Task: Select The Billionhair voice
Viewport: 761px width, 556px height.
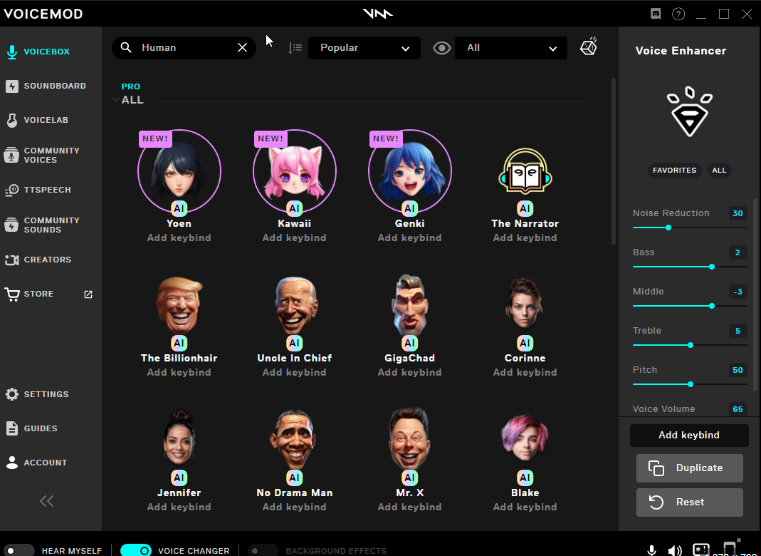Action: [x=179, y=307]
